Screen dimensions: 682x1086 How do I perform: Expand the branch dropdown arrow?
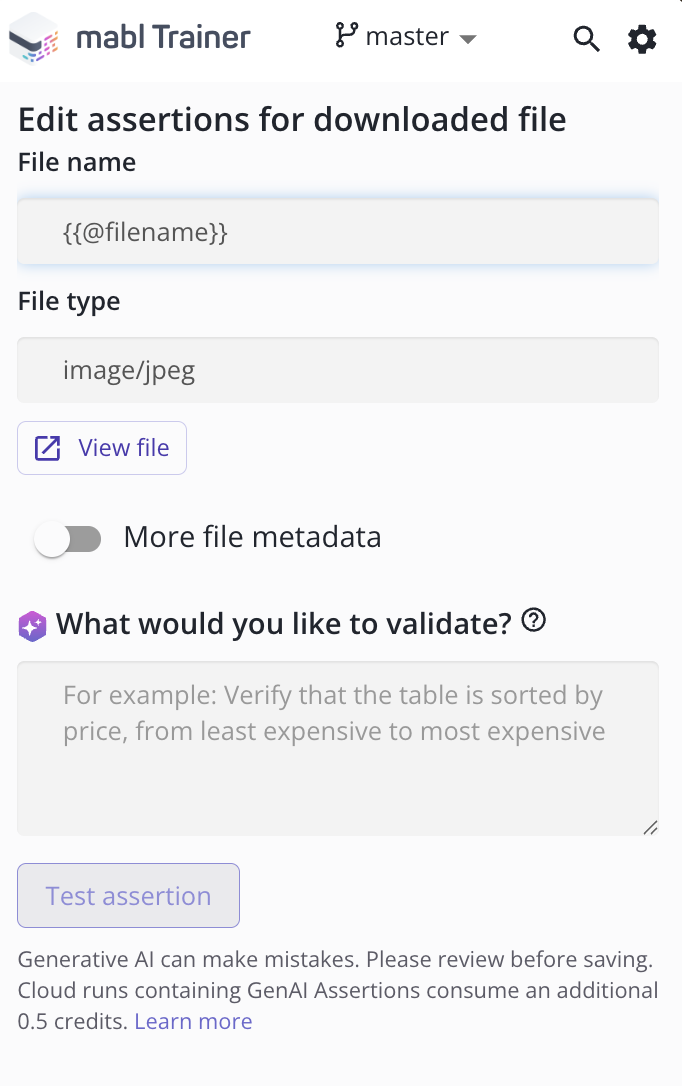pyautogui.click(x=467, y=39)
